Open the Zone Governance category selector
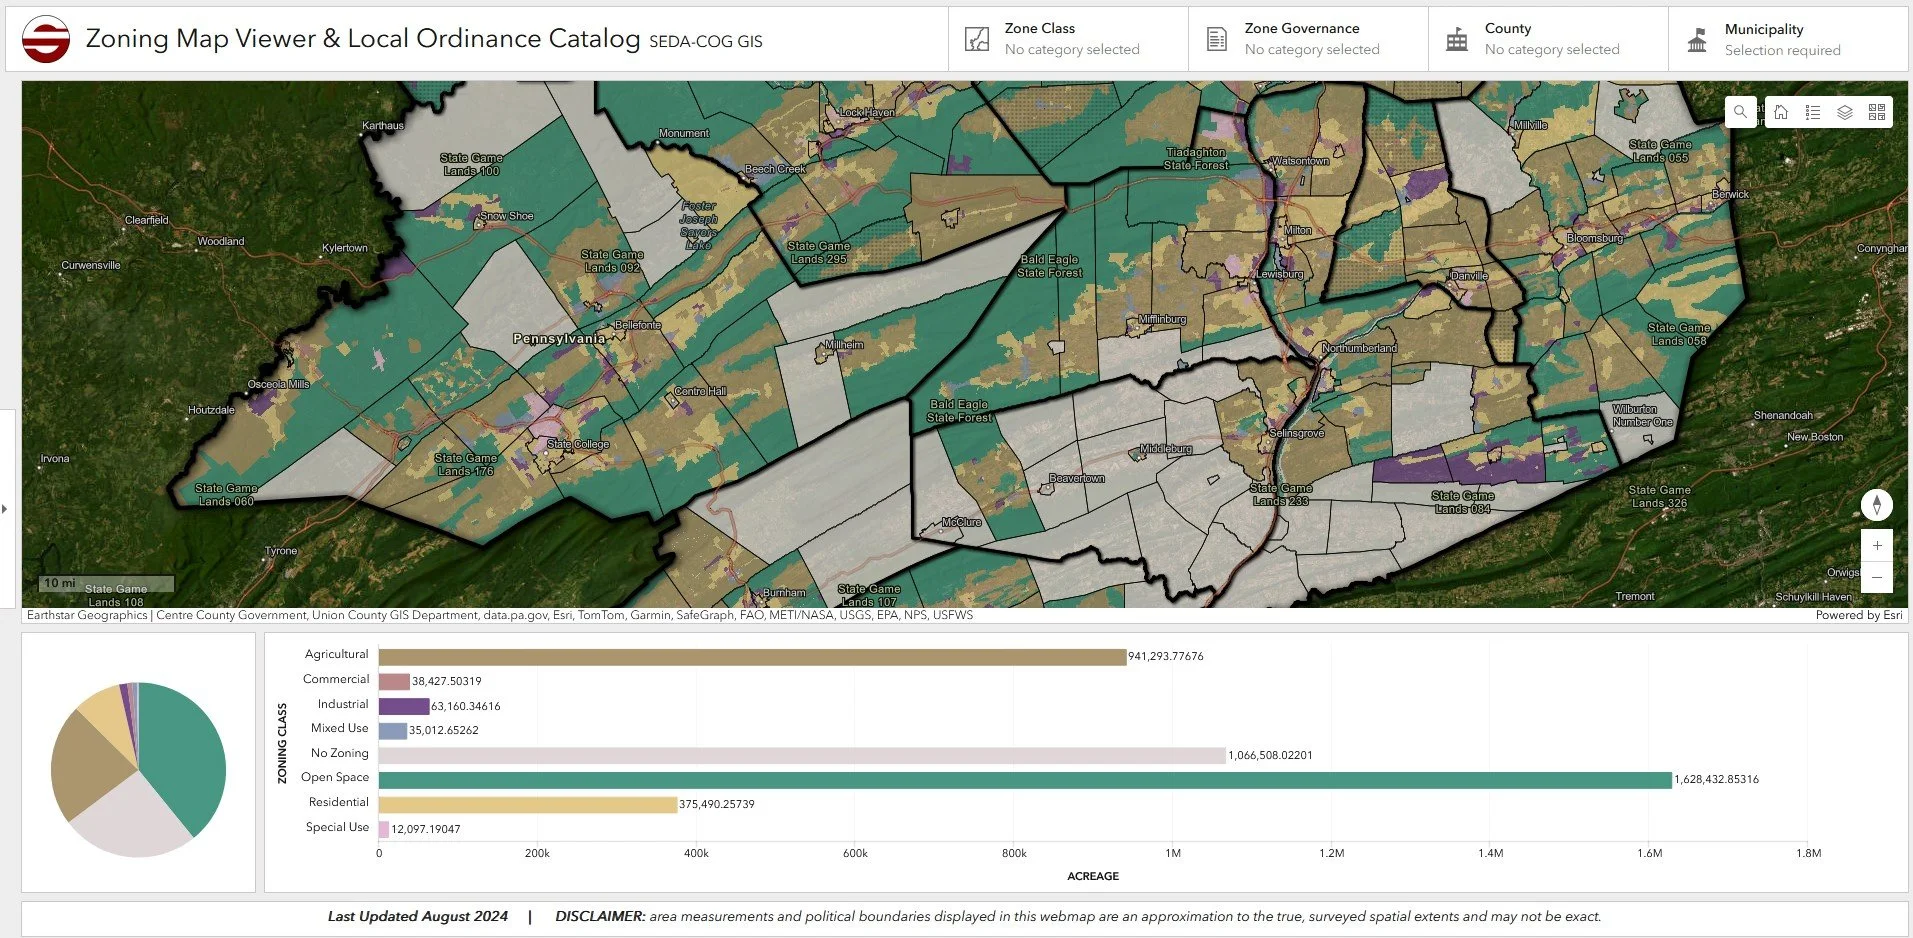 (1308, 39)
